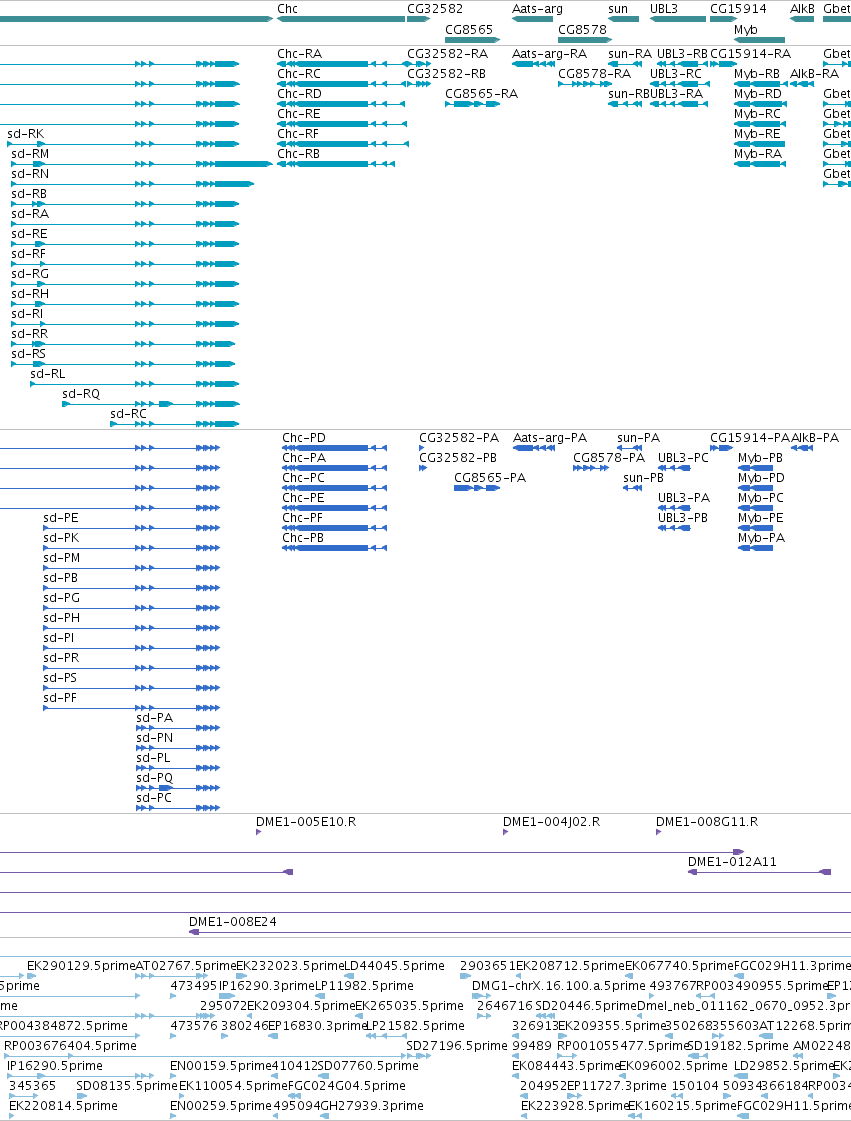Click the CG15914 gene label
Screen dimensions: 851x1121
(738, 9)
